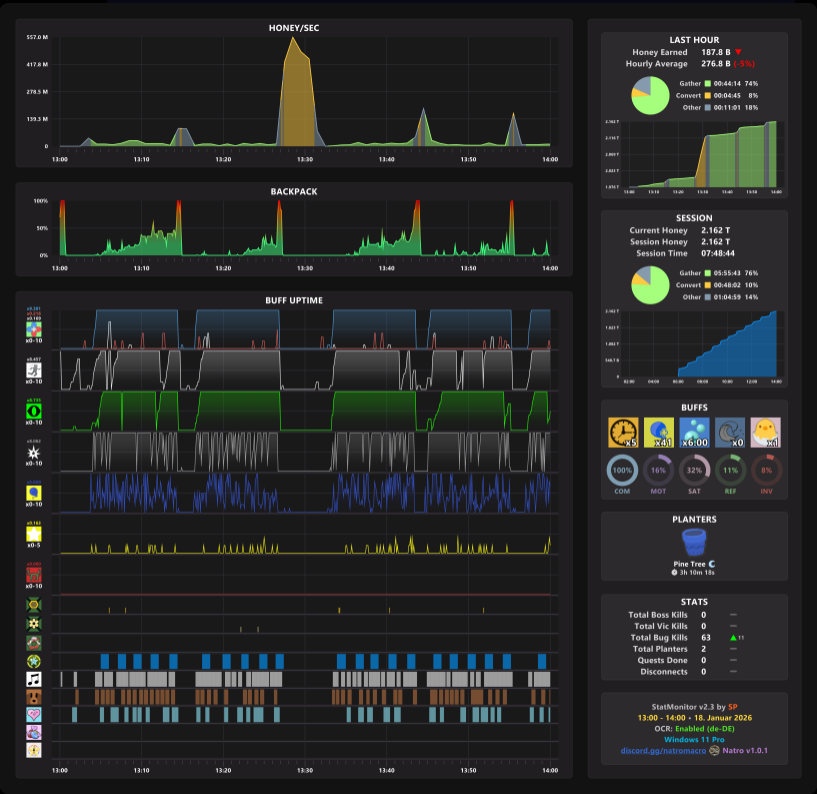Screen dimensions: 817x794
Task: Click the INV 8% circular gauge
Action: (x=766, y=470)
